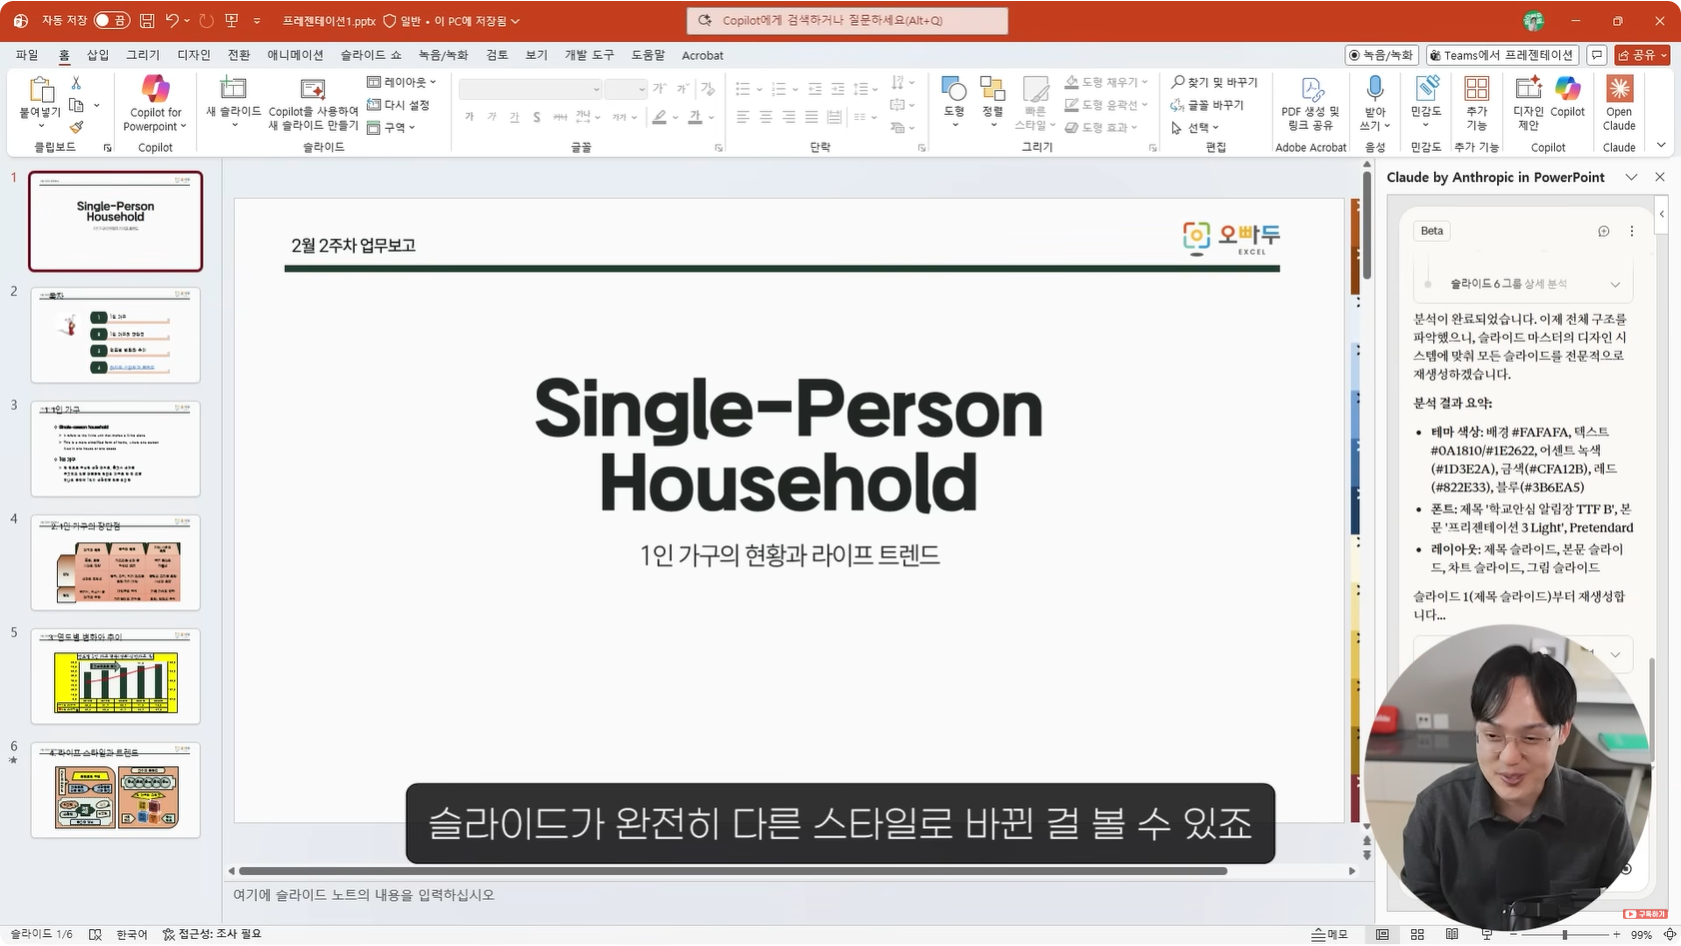
Task: Click 찾기 및 바꾸기 find and replace
Action: [x=1214, y=82]
